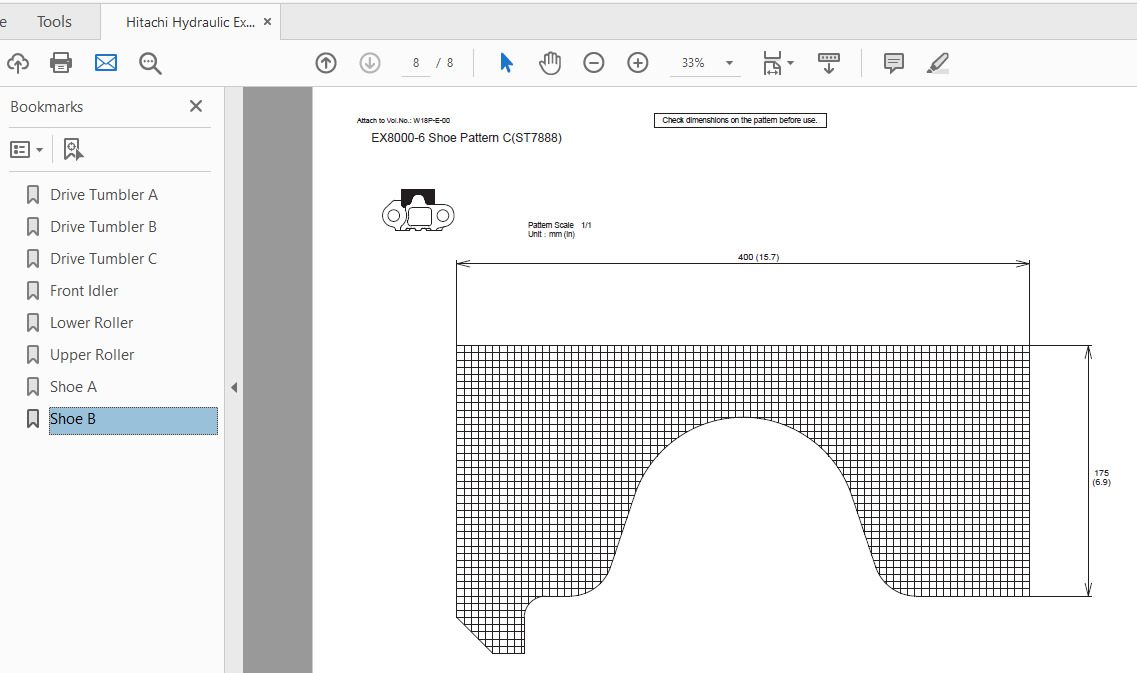Image resolution: width=1137 pixels, height=673 pixels.
Task: Click the upload to cloud icon
Action: [17, 63]
